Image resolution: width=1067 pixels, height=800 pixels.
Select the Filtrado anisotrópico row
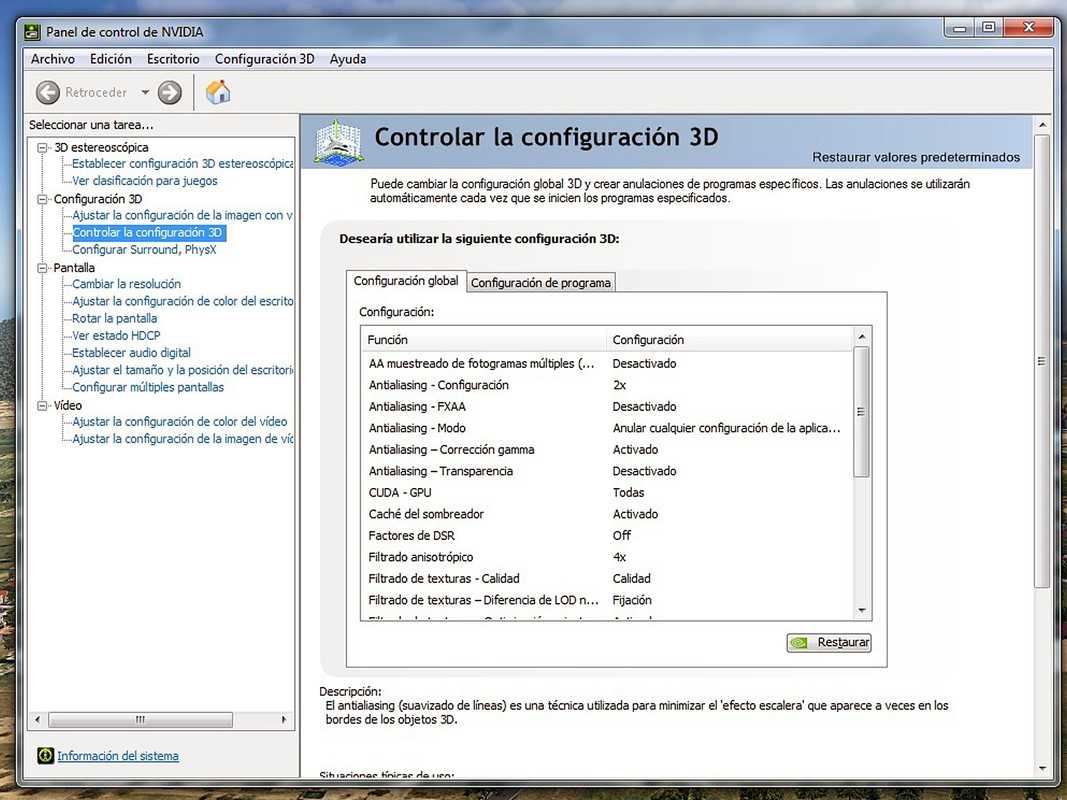point(607,557)
